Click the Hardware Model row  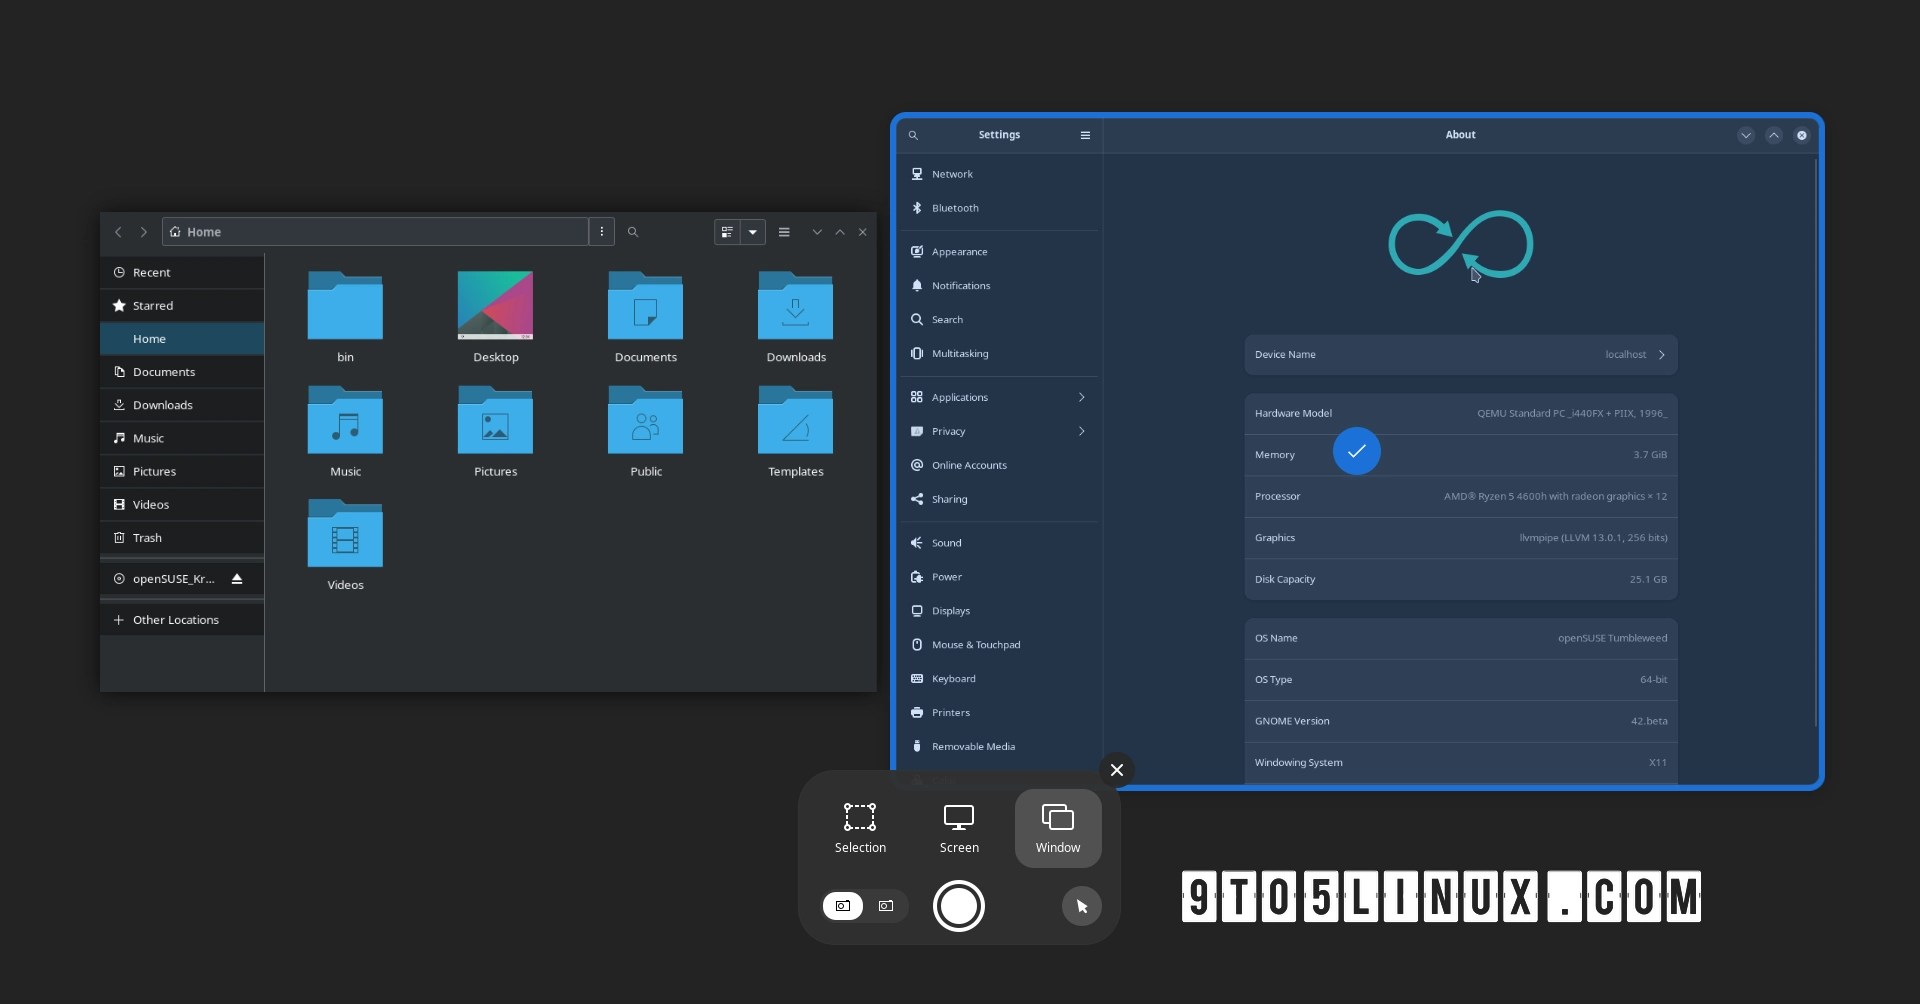pyautogui.click(x=1461, y=413)
